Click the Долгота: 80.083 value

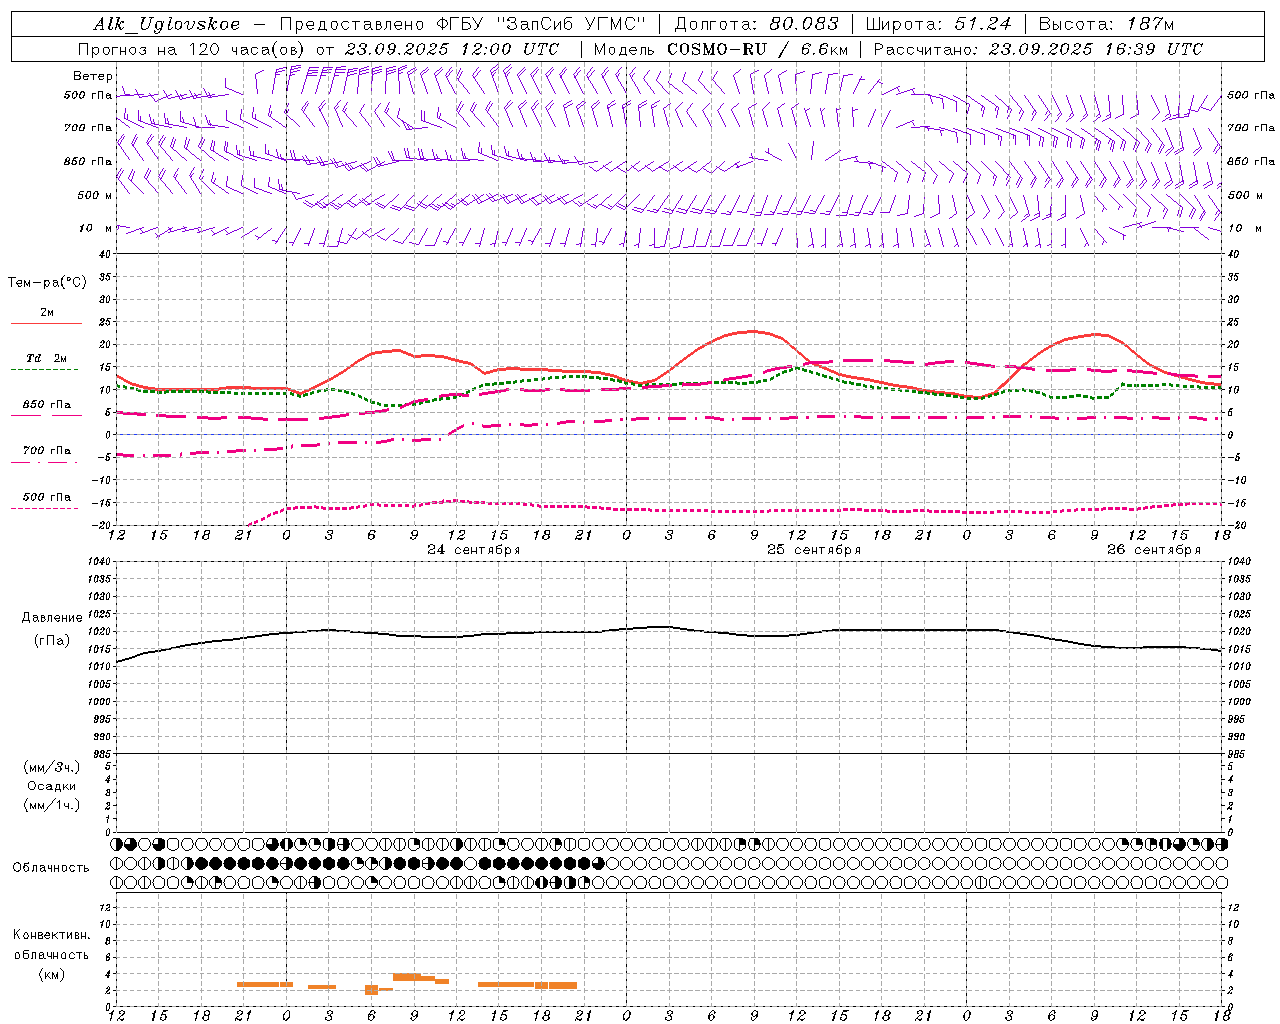(x=757, y=24)
